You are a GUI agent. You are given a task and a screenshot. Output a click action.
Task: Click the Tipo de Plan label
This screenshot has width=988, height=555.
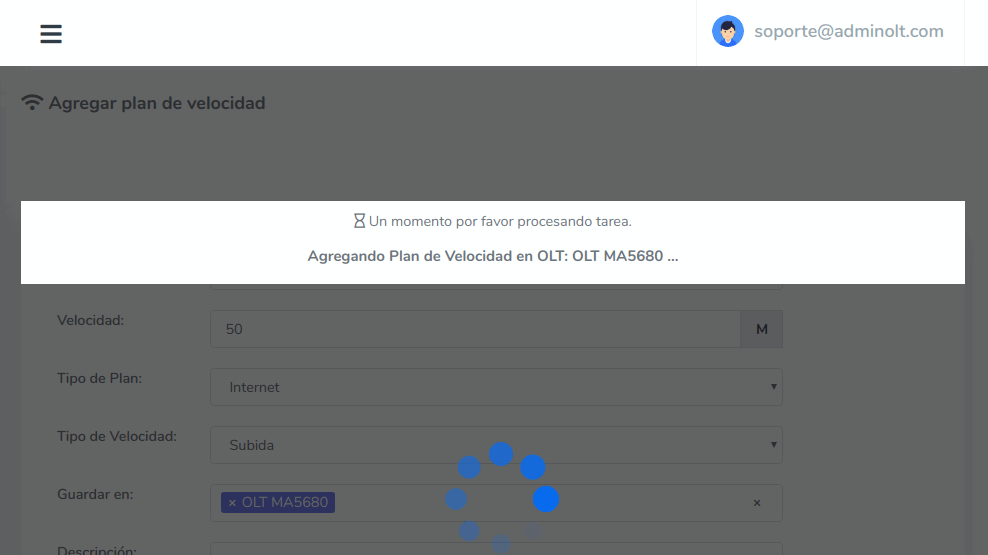point(100,379)
